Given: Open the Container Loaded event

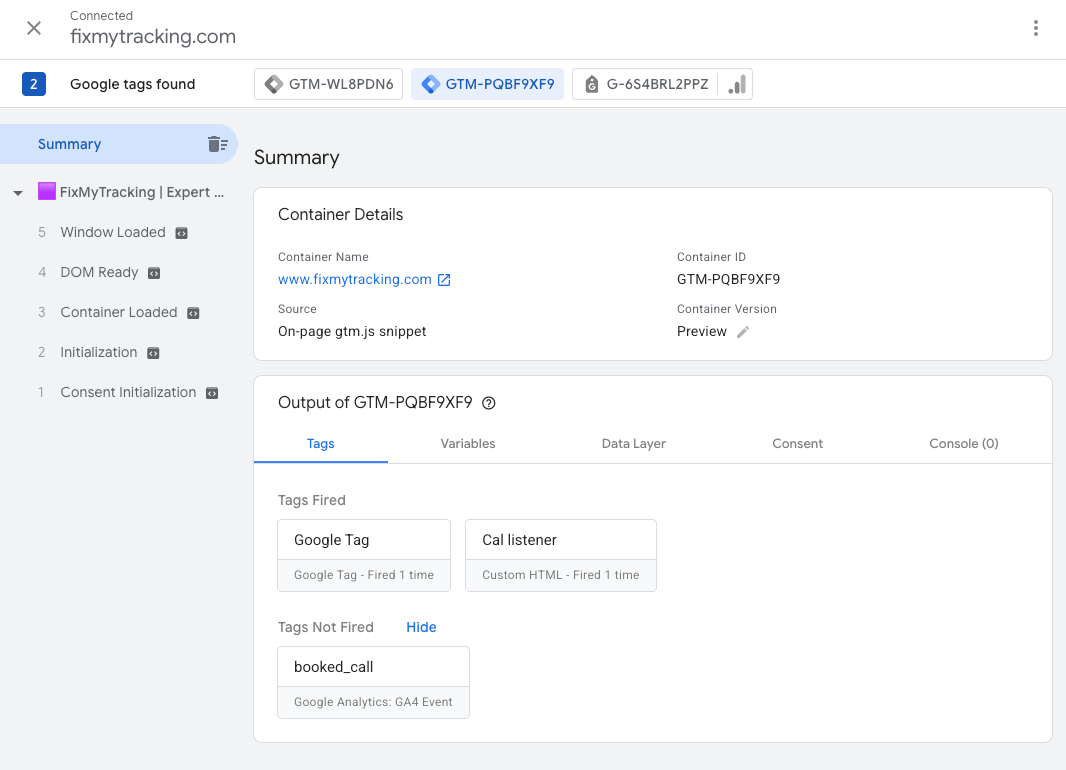Looking at the screenshot, I should click(x=119, y=313).
